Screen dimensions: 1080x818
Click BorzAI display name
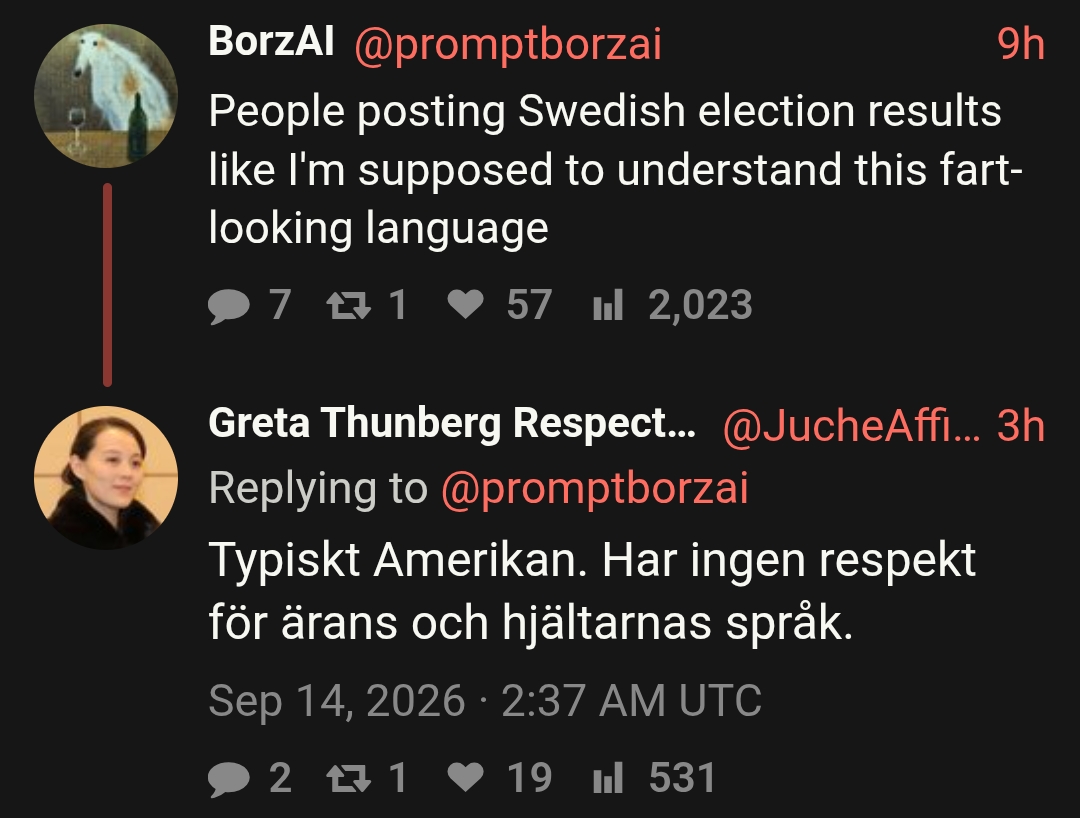(x=271, y=41)
